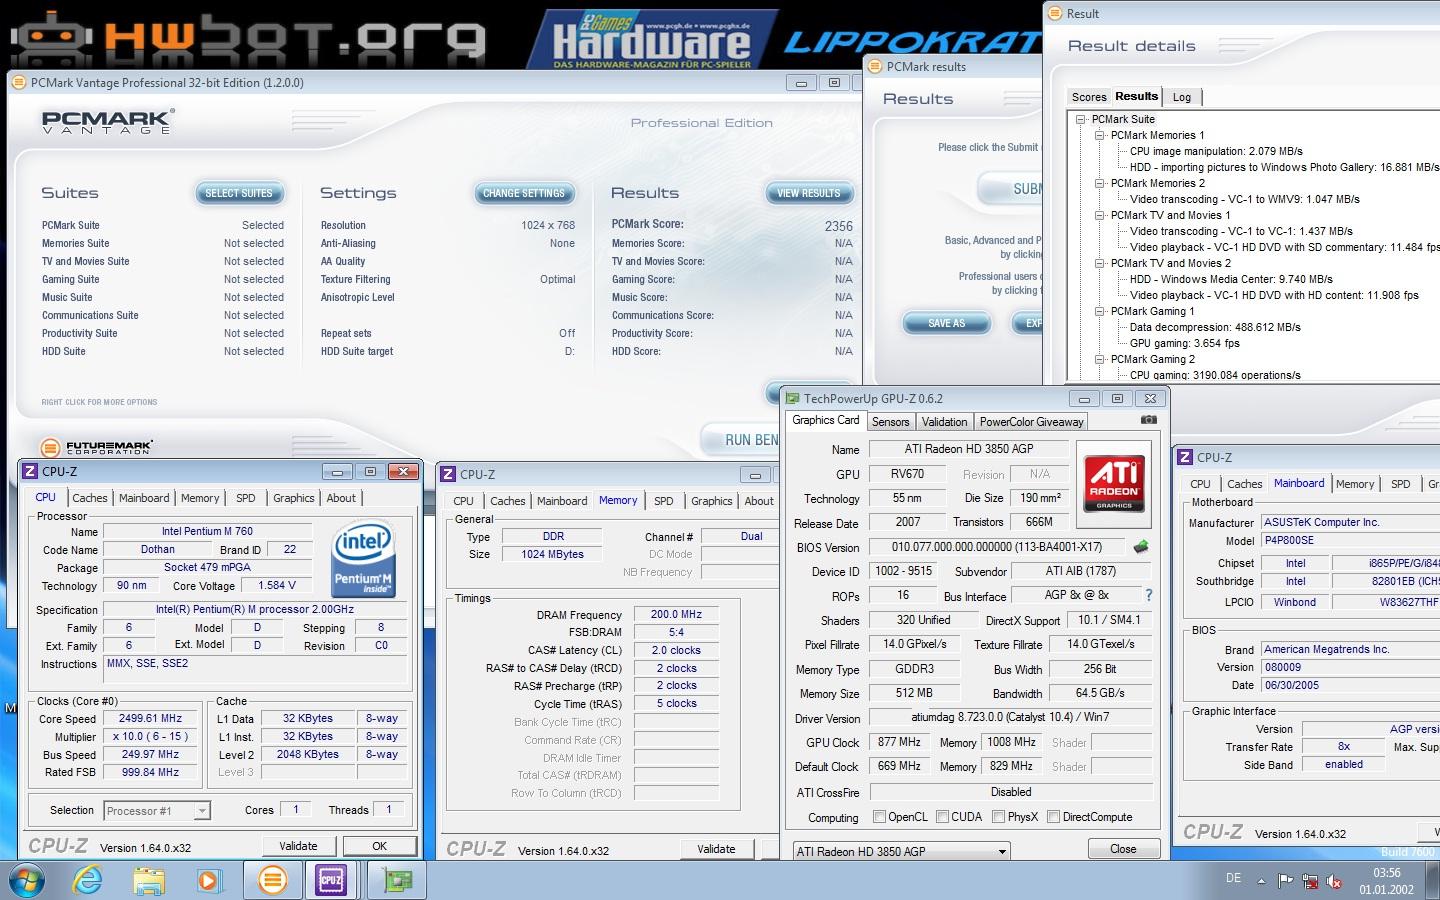Open Windows Media Player taskbar icon
1440x900 pixels.
click(x=209, y=881)
